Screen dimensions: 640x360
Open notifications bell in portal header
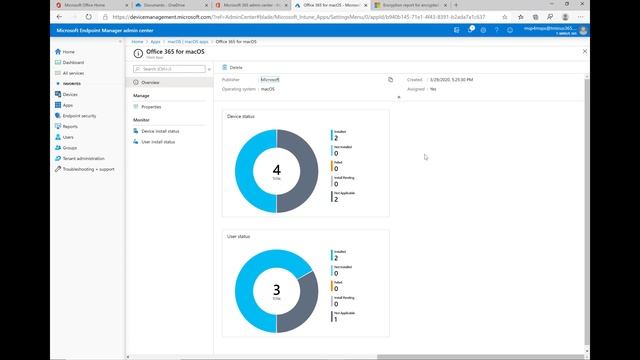(x=470, y=30)
